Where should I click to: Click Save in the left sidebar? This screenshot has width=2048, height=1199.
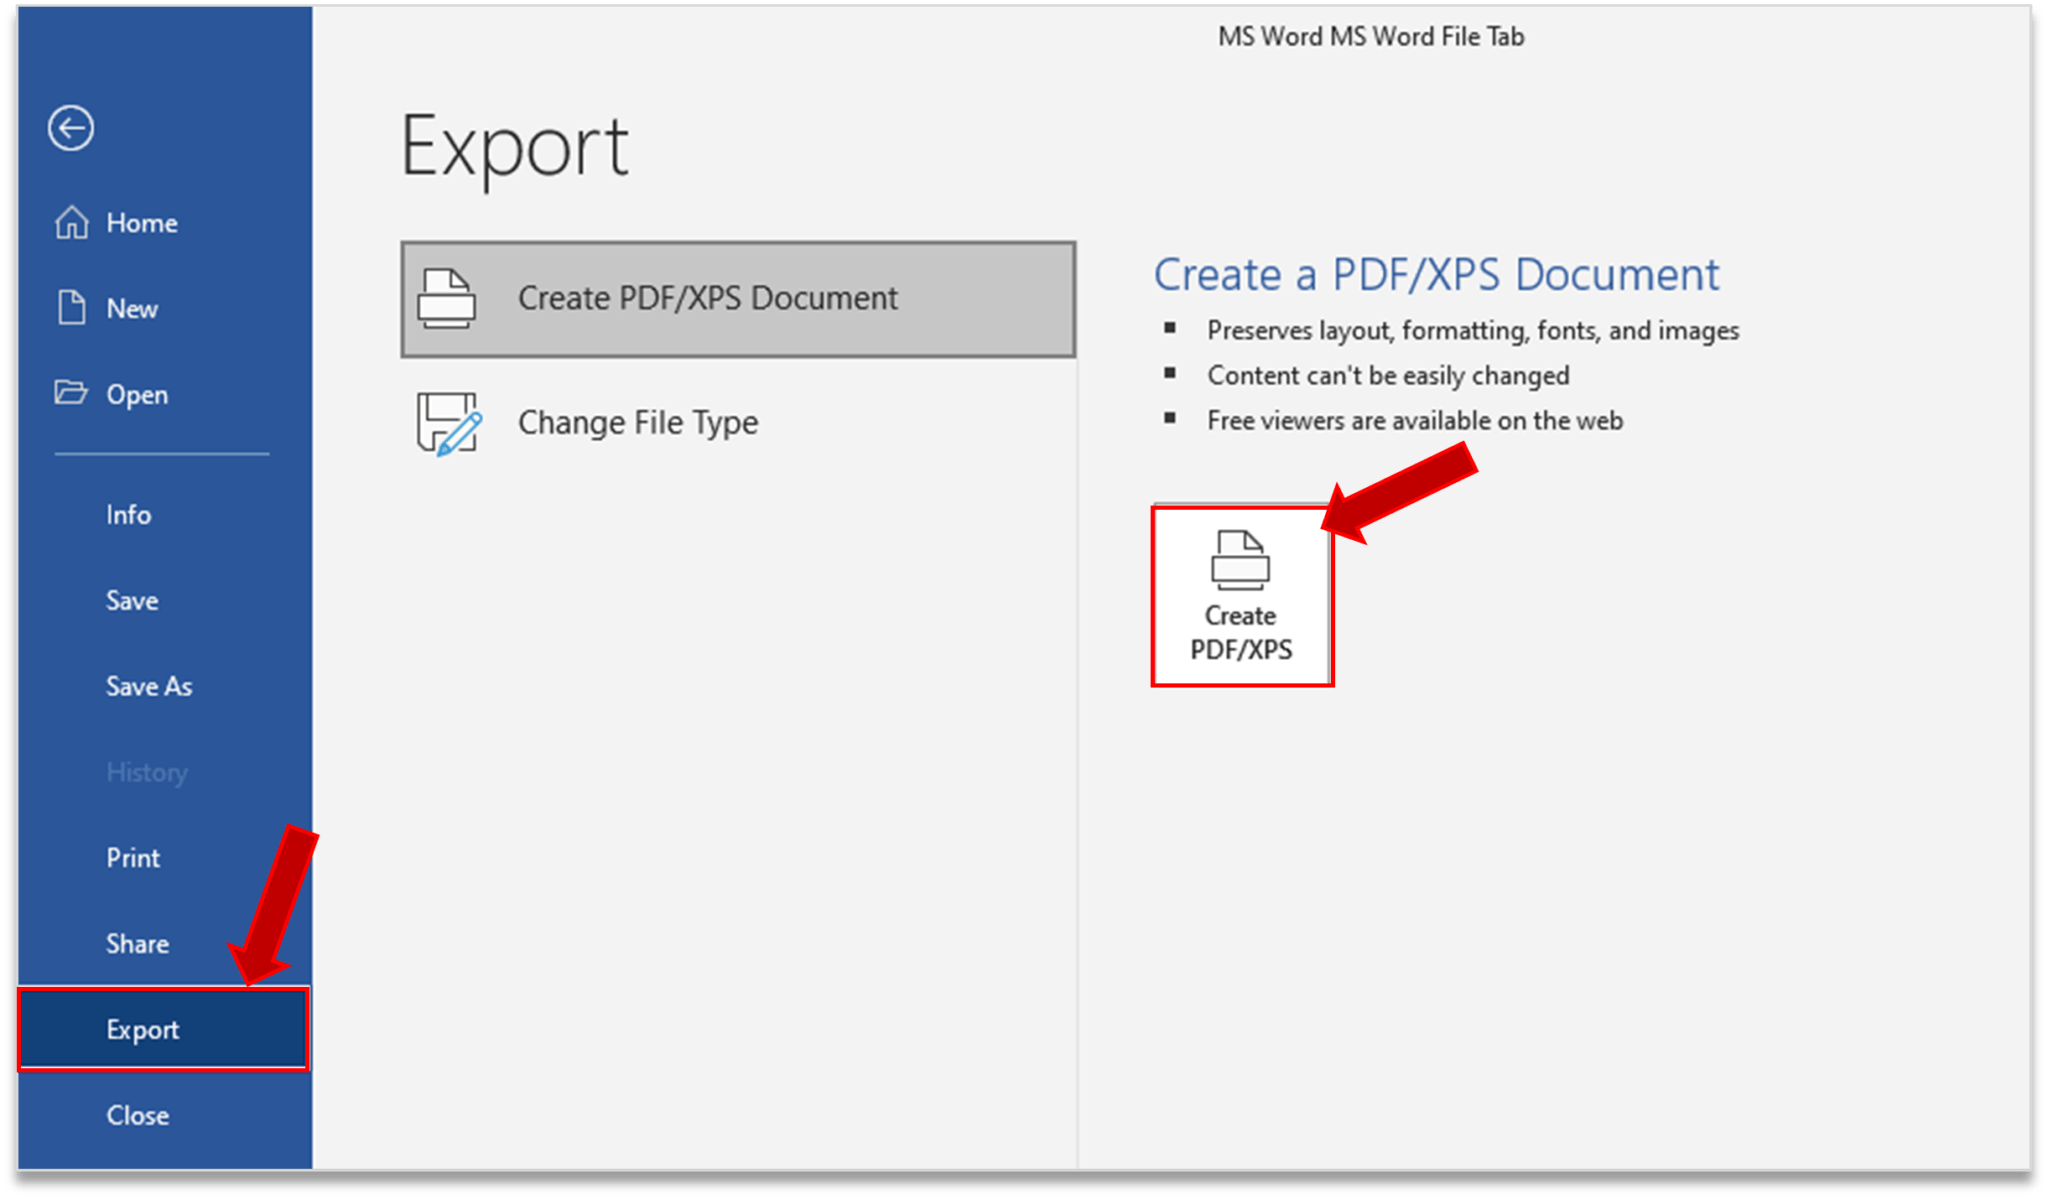click(131, 600)
